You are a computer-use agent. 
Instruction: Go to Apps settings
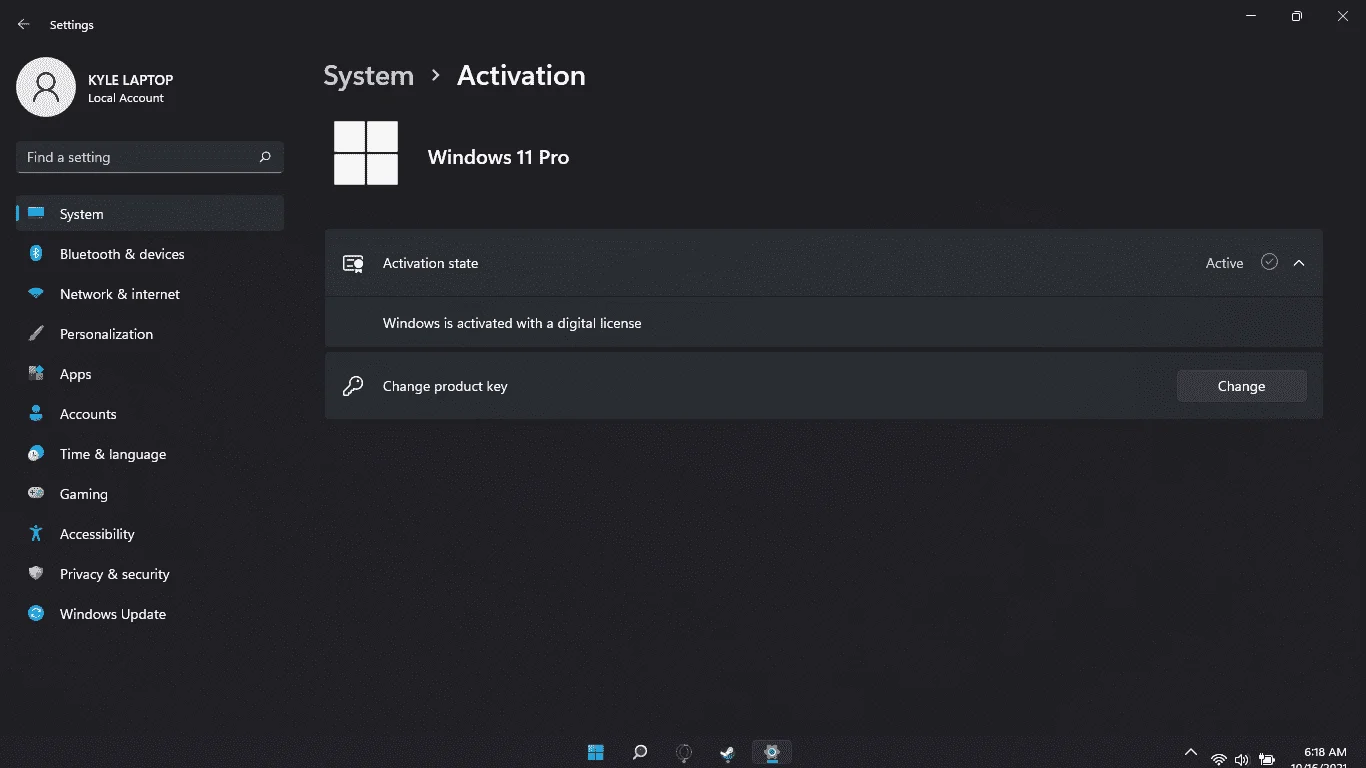(x=150, y=374)
